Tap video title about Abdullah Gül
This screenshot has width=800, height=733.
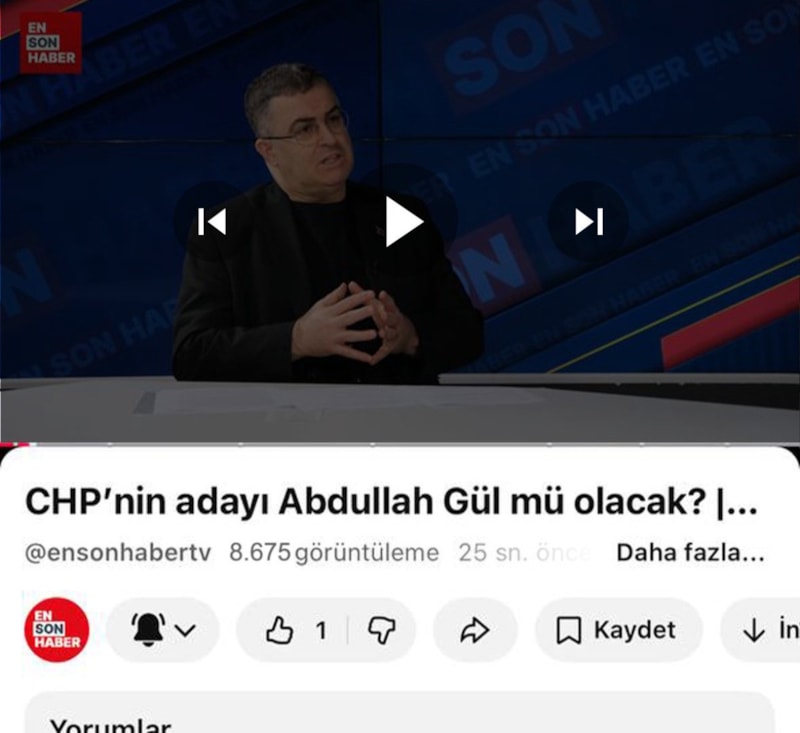[x=392, y=502]
